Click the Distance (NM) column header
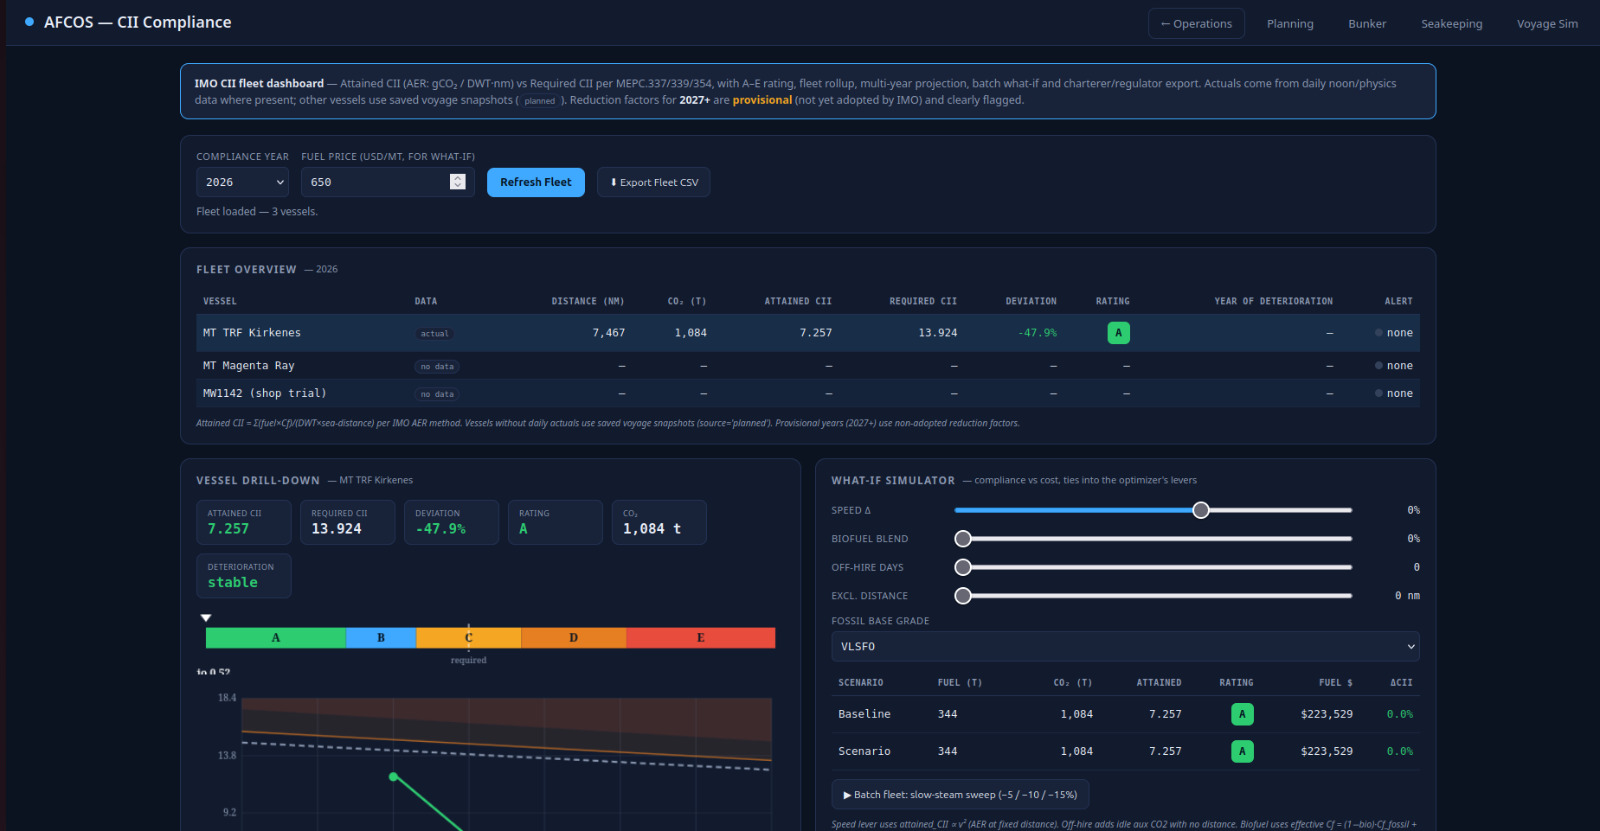The image size is (1600, 831). 587,301
